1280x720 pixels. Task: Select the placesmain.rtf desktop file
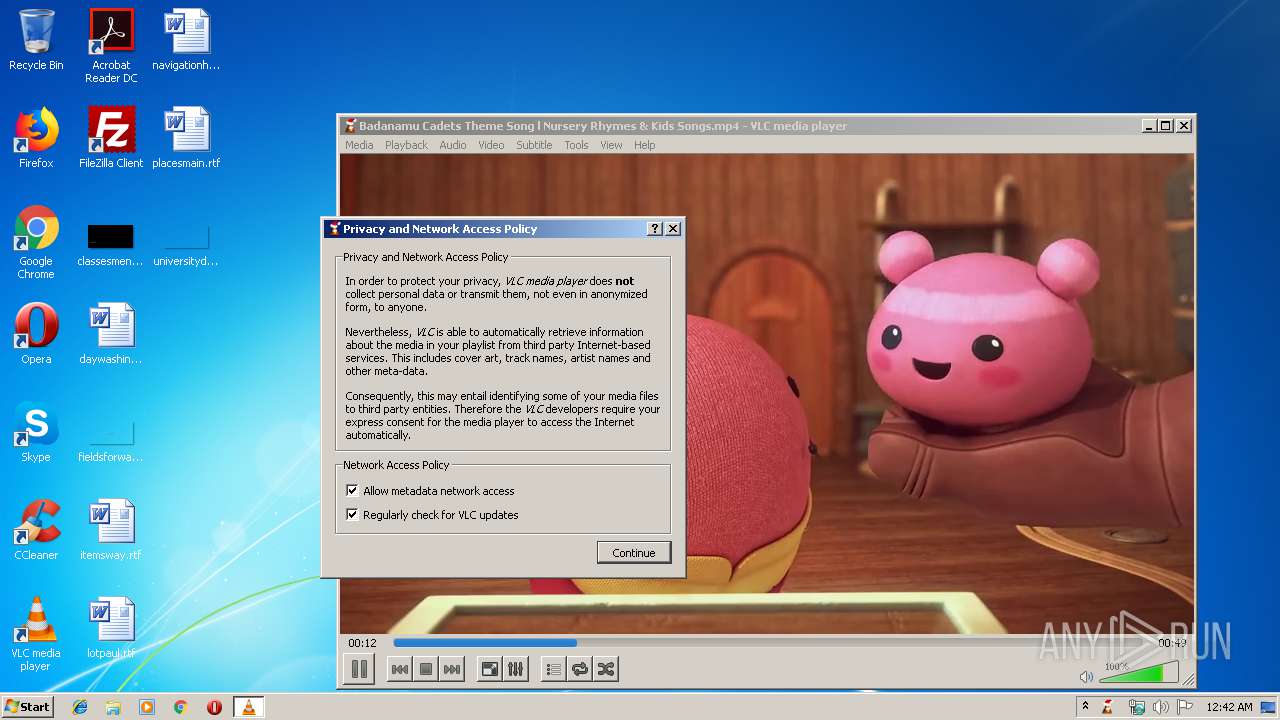tap(186, 138)
